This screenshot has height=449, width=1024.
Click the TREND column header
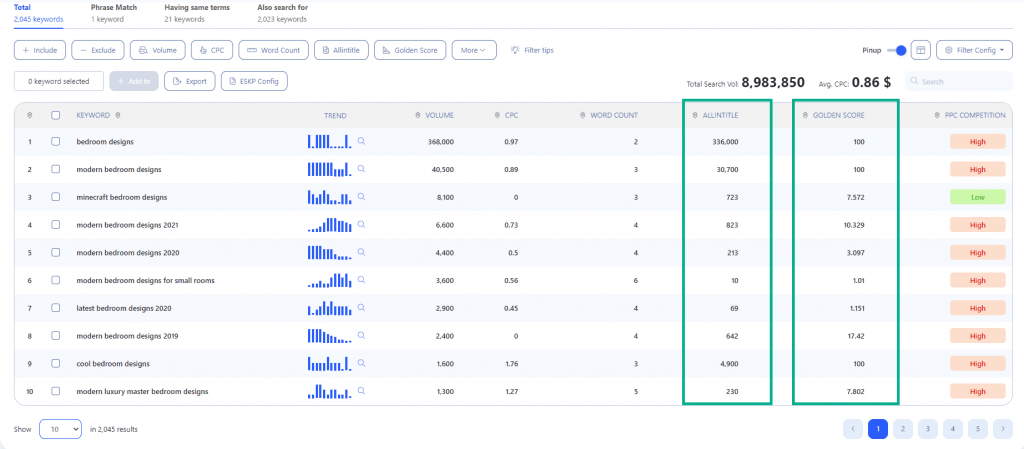tap(336, 116)
